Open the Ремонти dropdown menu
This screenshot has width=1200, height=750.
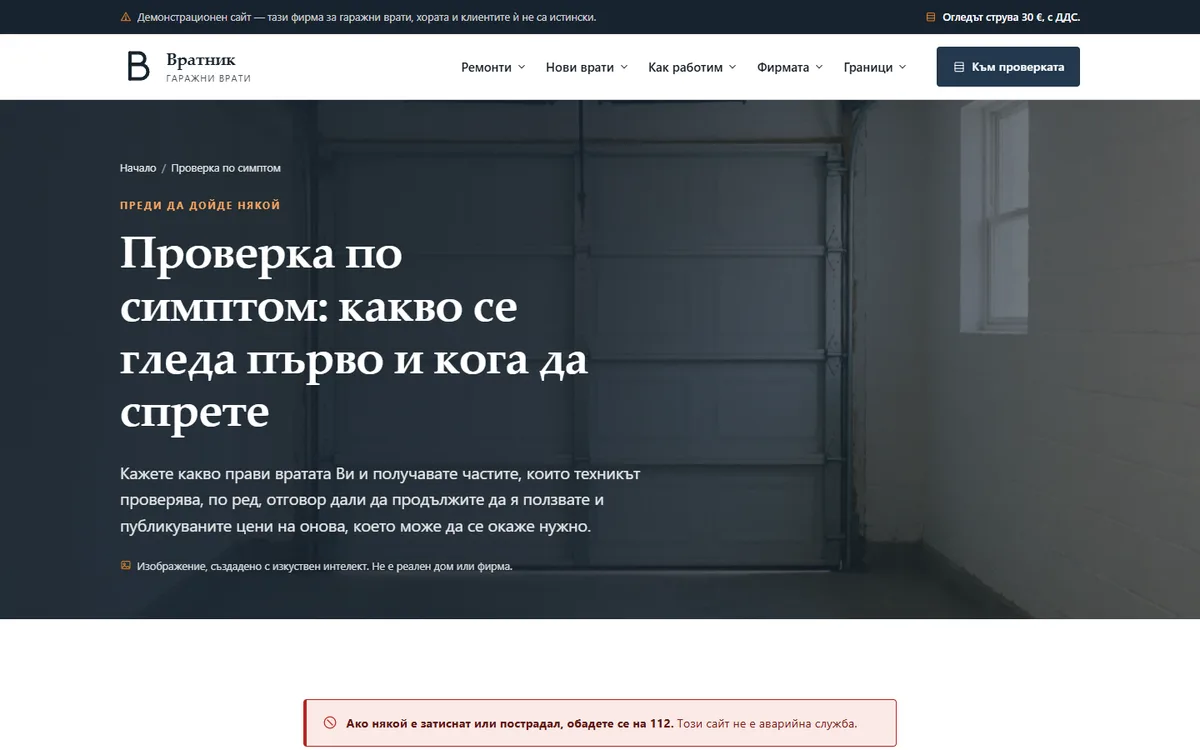(x=493, y=67)
